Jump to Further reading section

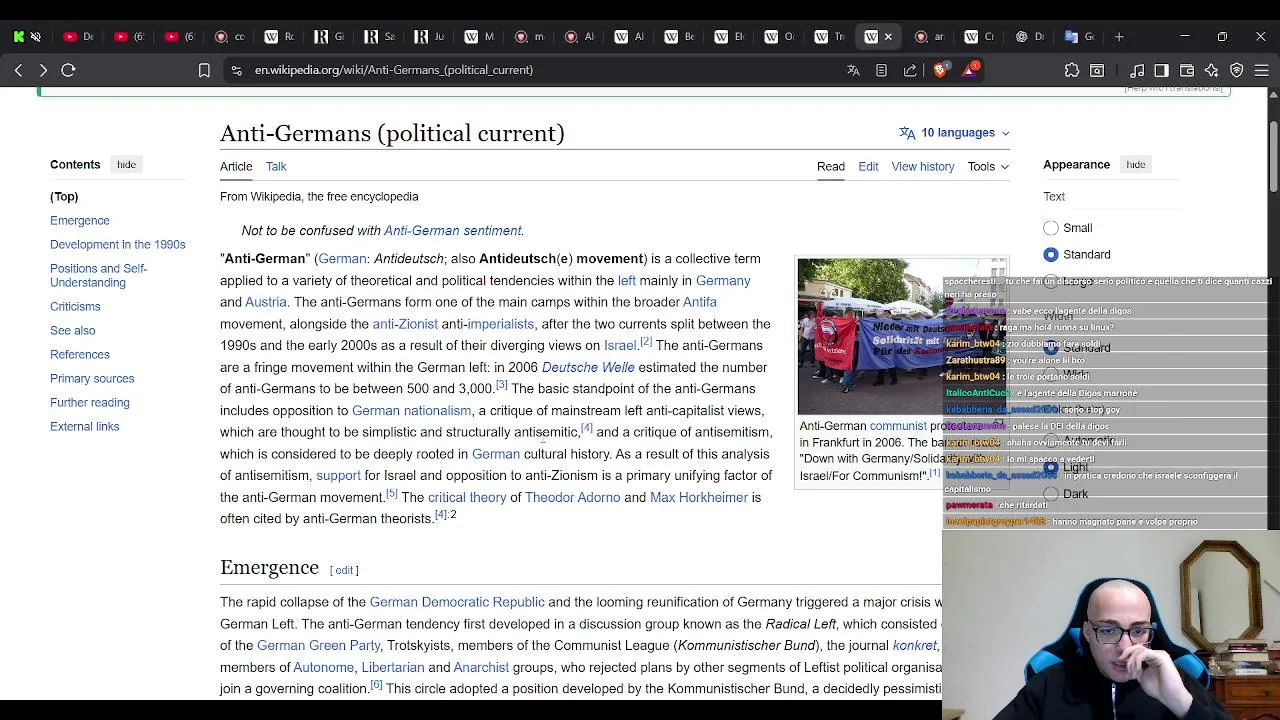(x=90, y=403)
